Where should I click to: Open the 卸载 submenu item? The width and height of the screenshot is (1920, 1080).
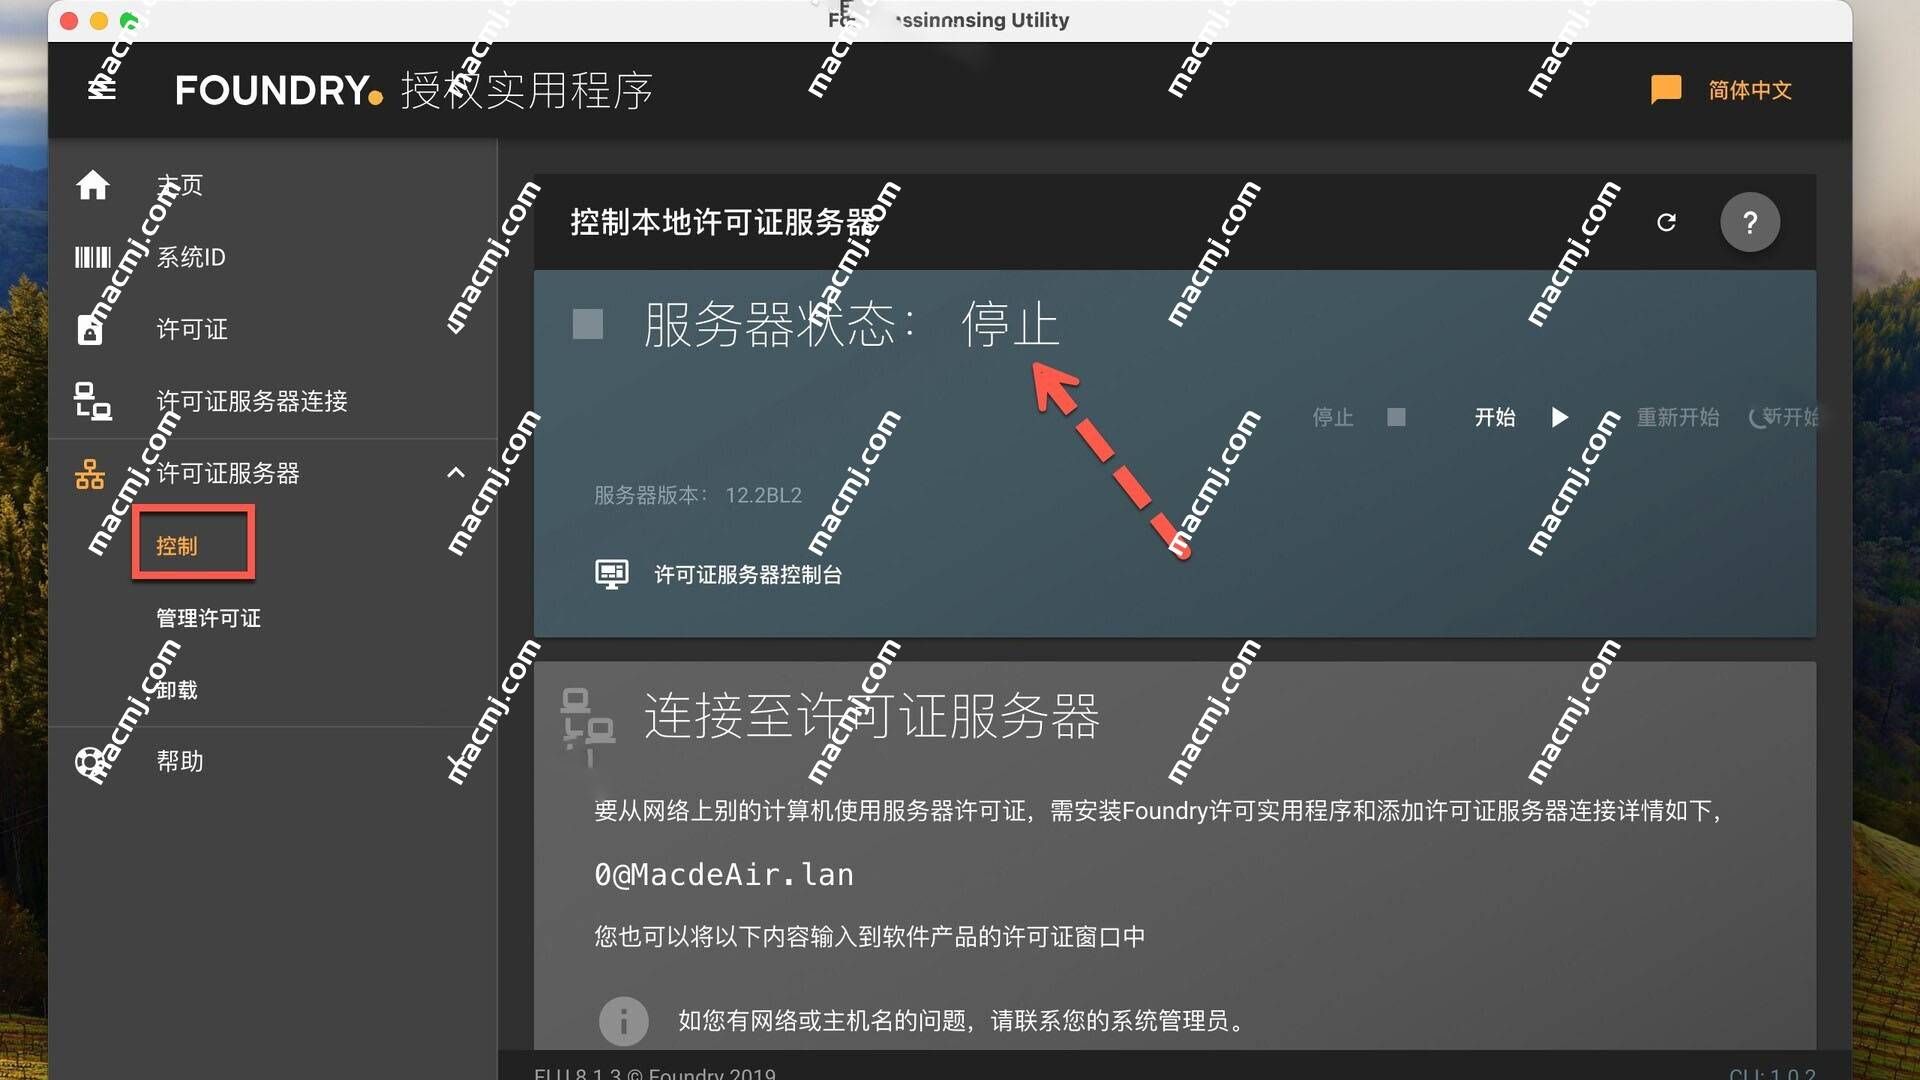pos(177,690)
